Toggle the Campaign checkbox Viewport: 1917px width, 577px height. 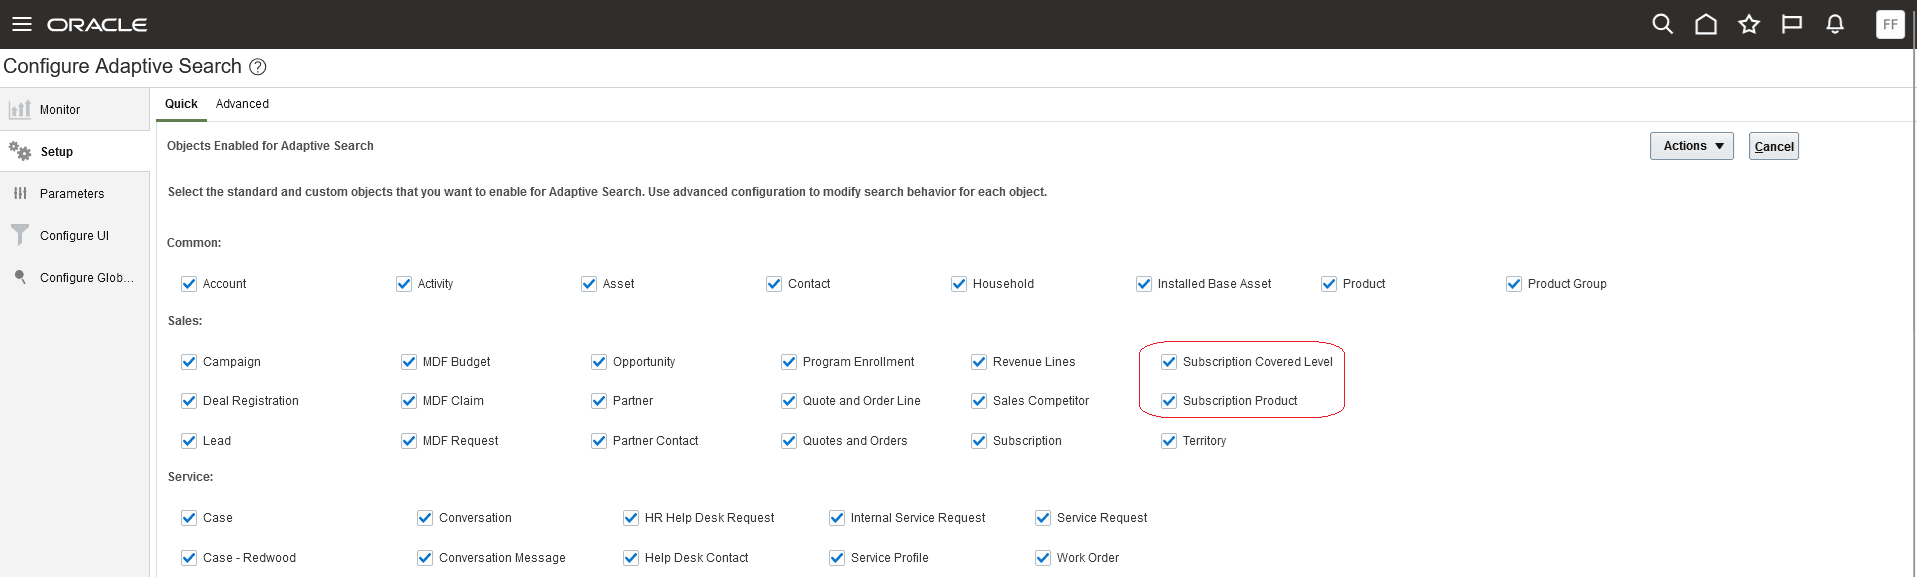click(x=189, y=362)
